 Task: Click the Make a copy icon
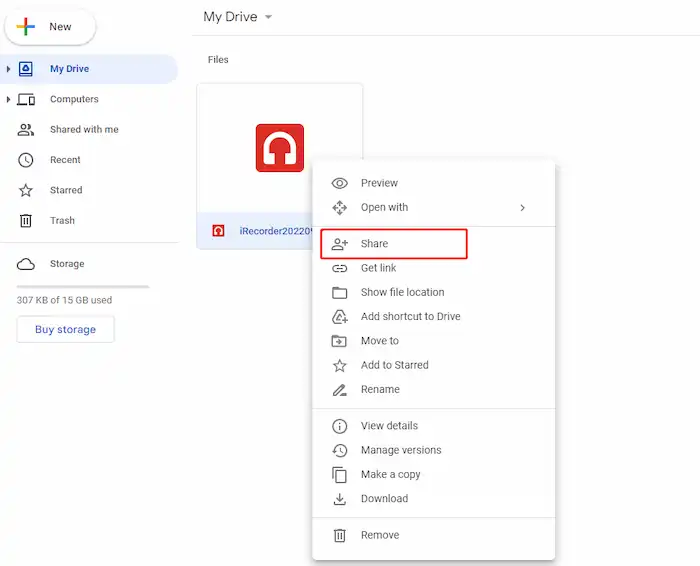point(339,475)
